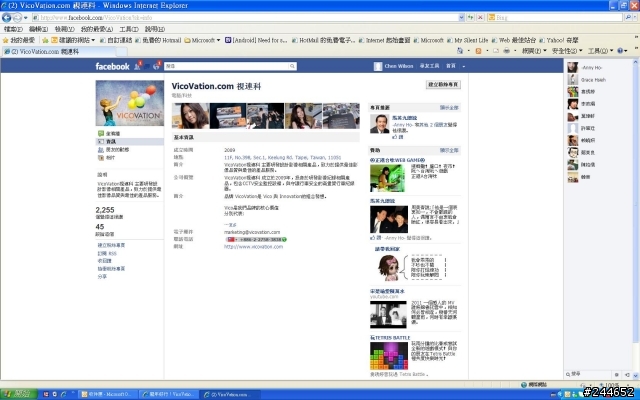Open the www.vicovation.com website link
The image size is (640, 400).
(253, 247)
